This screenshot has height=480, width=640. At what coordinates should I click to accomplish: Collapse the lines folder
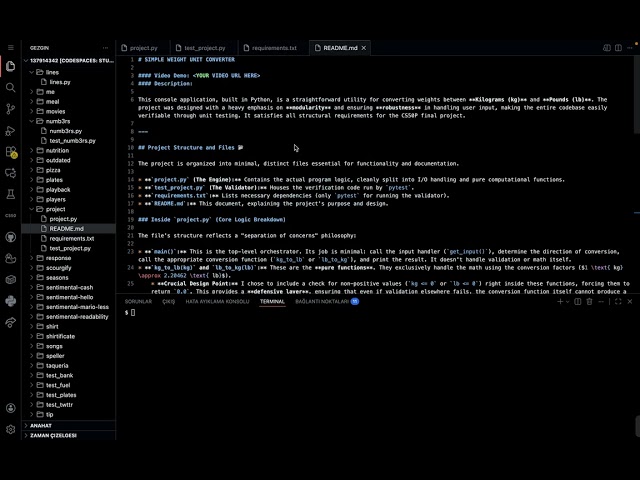[x=69, y=72]
